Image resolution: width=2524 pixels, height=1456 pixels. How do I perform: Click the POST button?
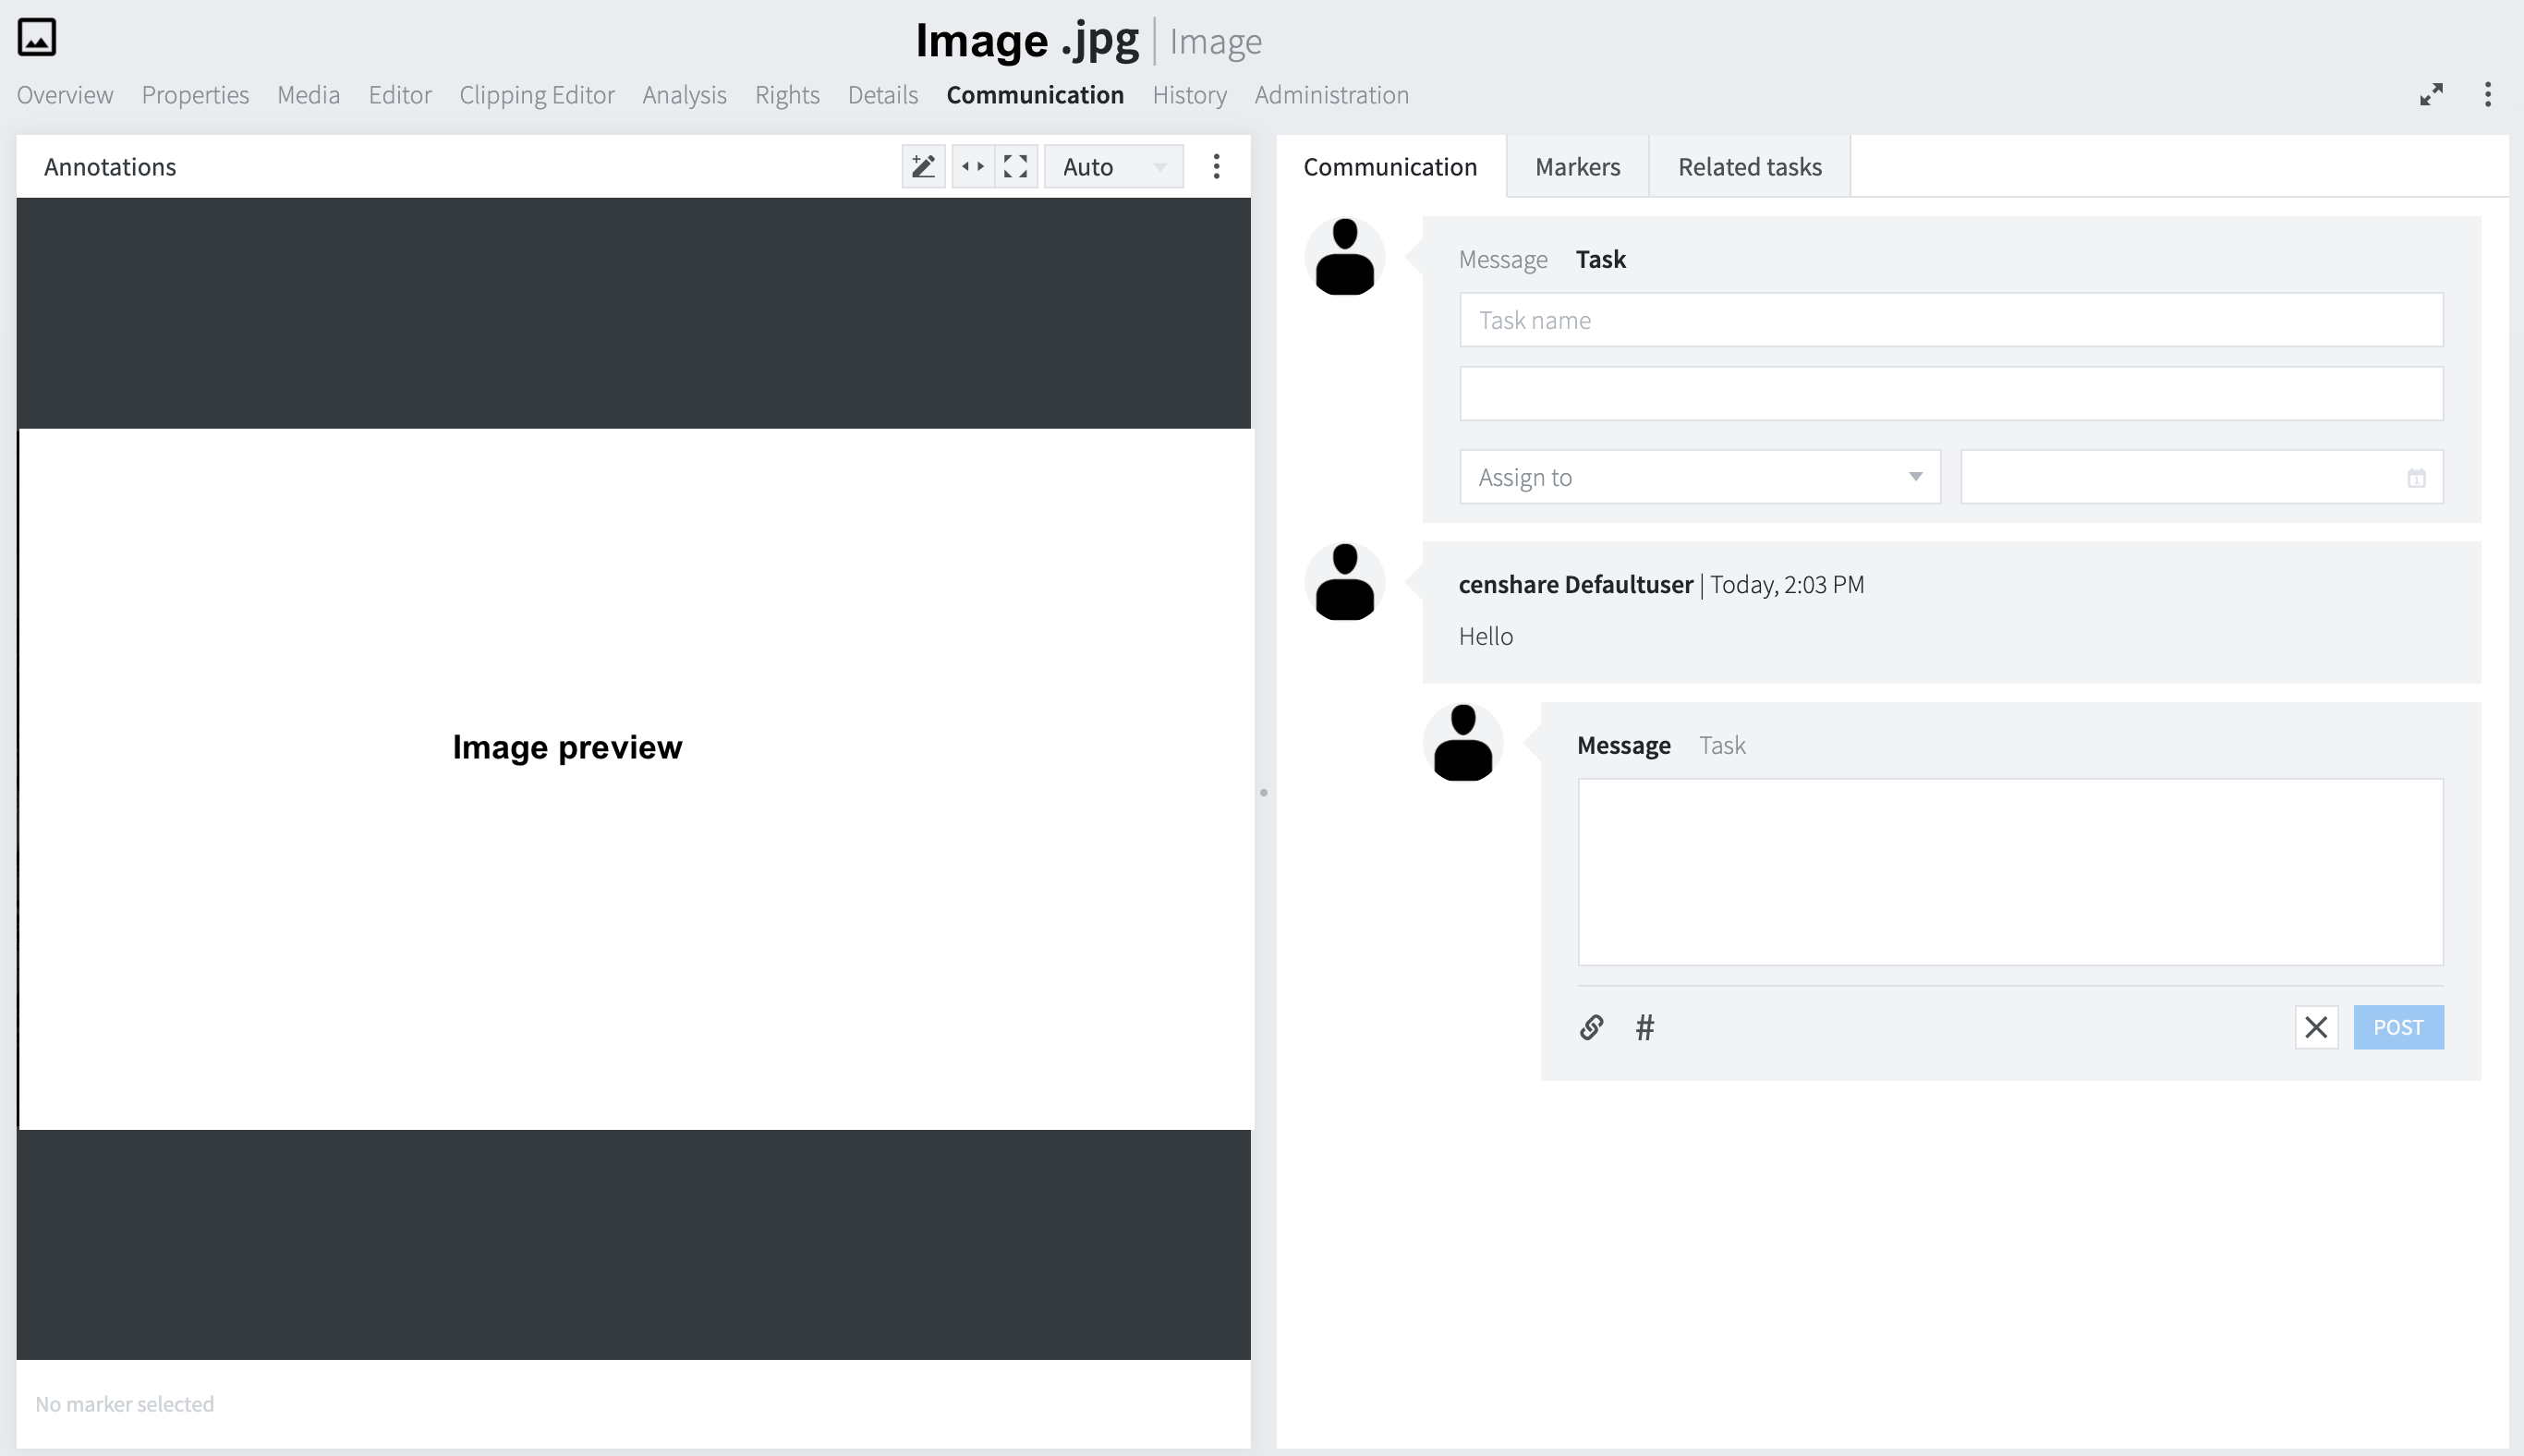2397,1027
